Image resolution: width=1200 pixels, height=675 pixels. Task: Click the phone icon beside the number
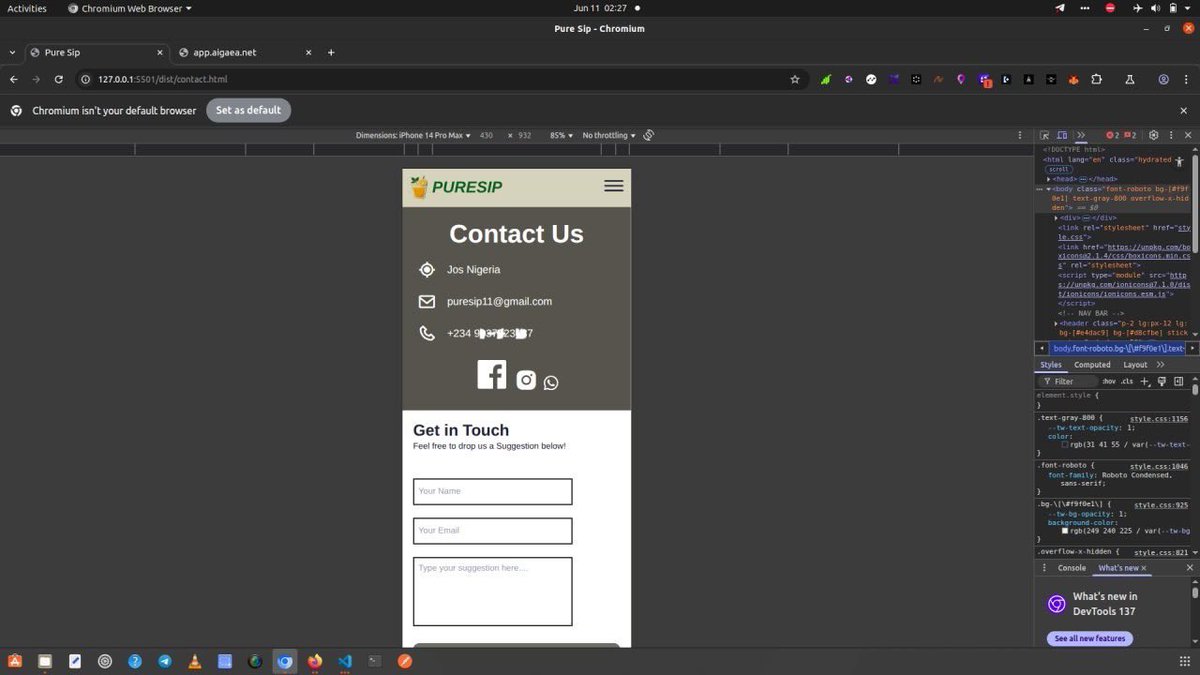click(427, 333)
